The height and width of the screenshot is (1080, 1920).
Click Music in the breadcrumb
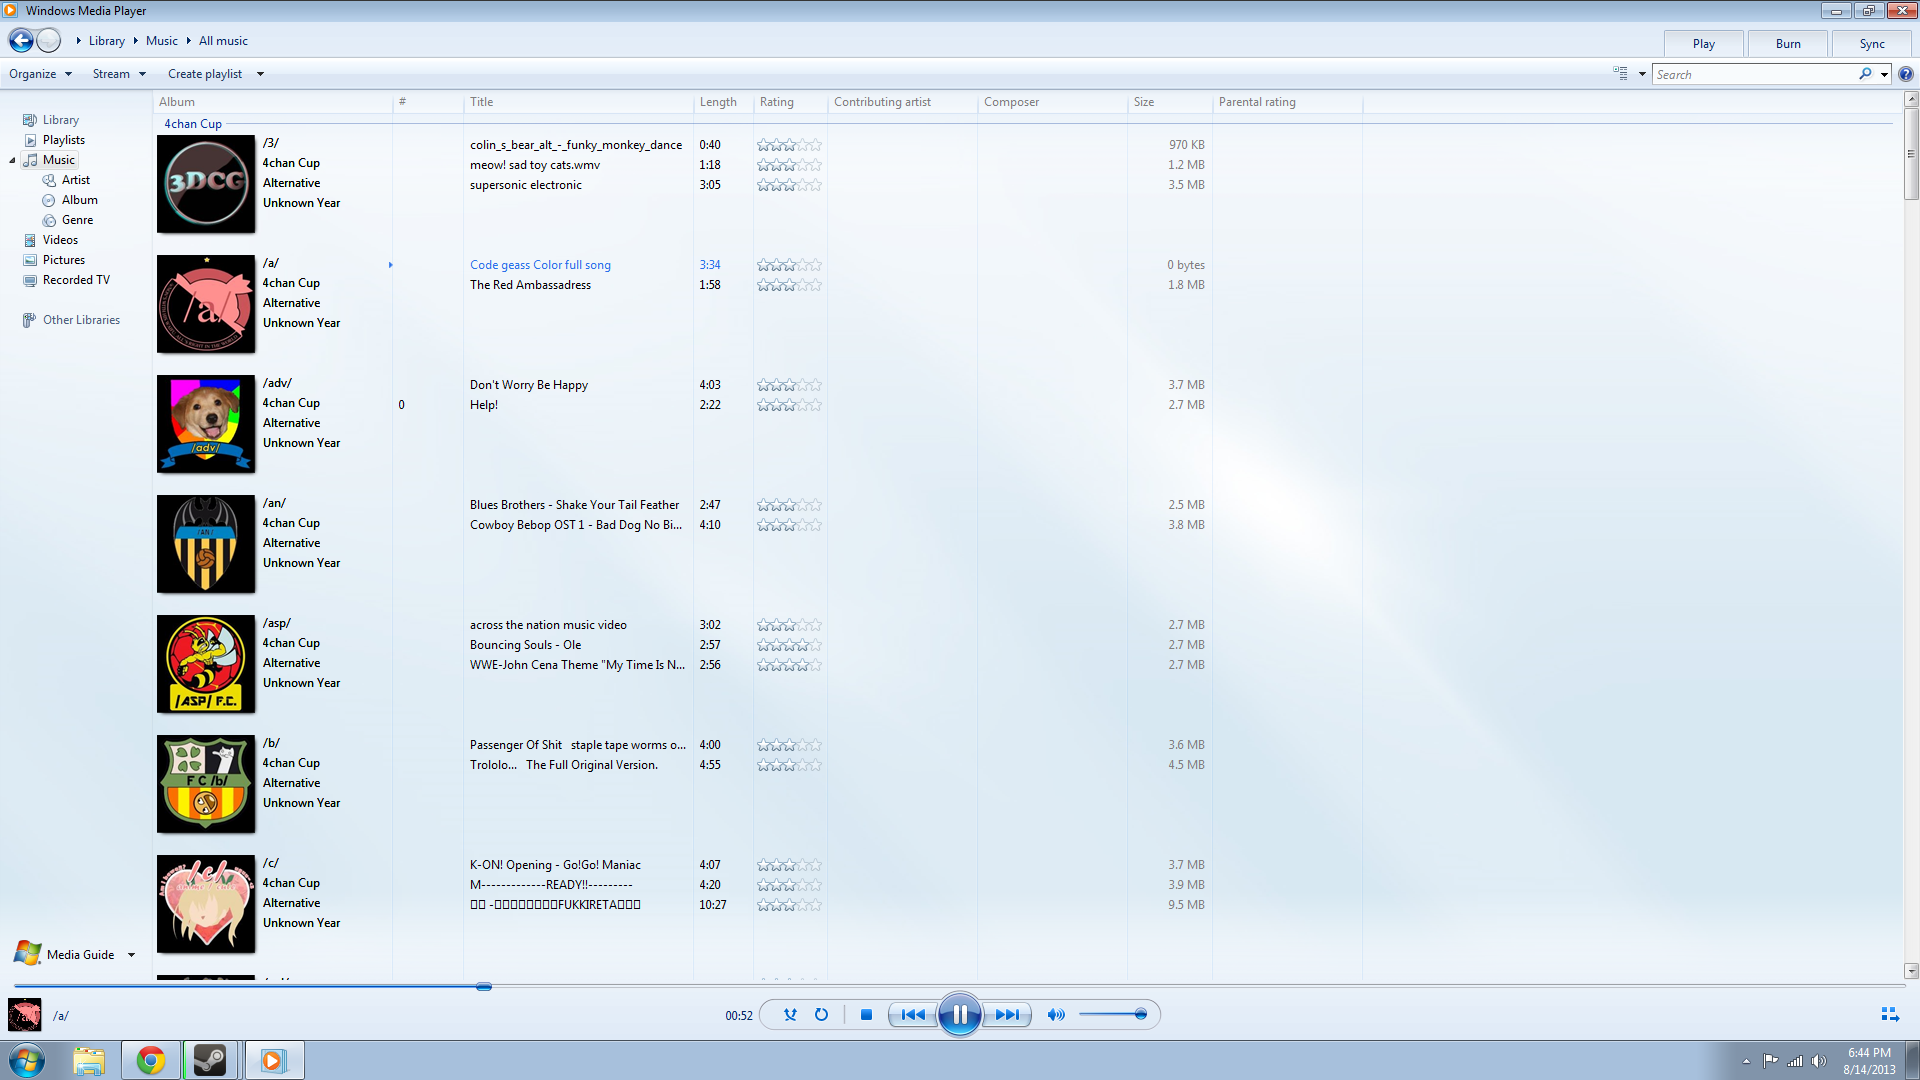coord(162,41)
